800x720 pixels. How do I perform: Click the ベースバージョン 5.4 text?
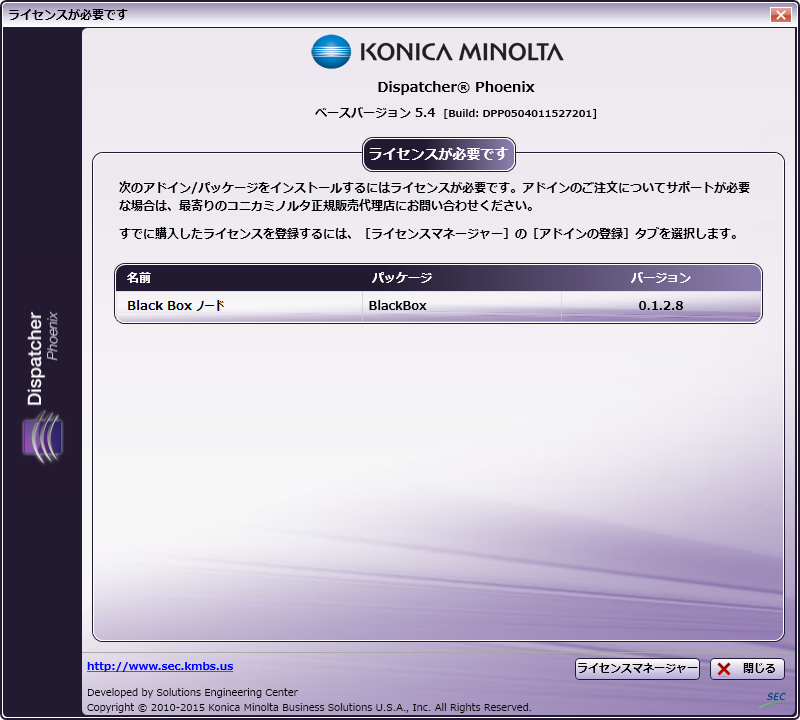point(375,113)
